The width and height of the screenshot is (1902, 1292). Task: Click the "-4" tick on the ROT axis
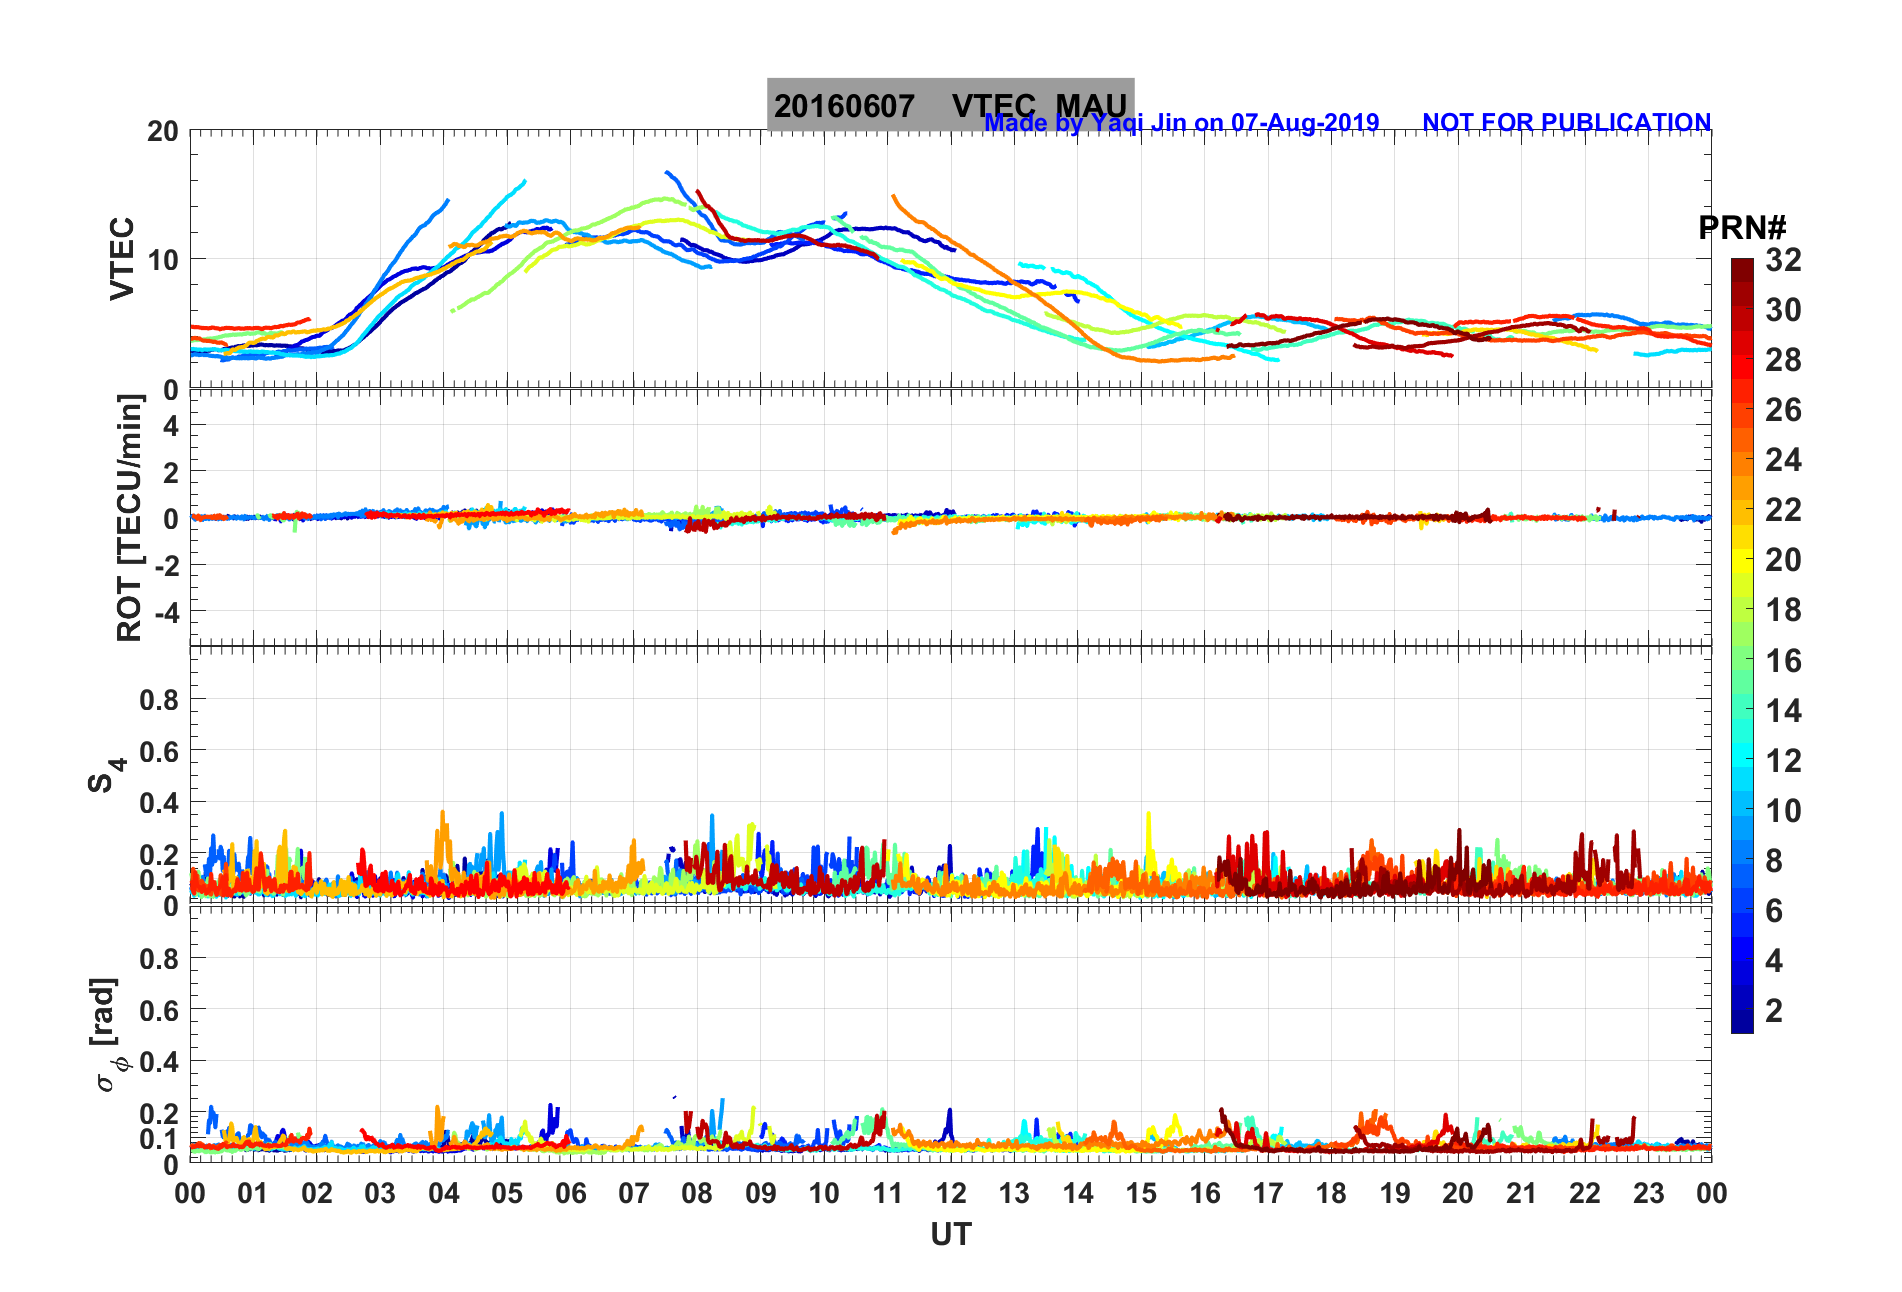pos(165,612)
